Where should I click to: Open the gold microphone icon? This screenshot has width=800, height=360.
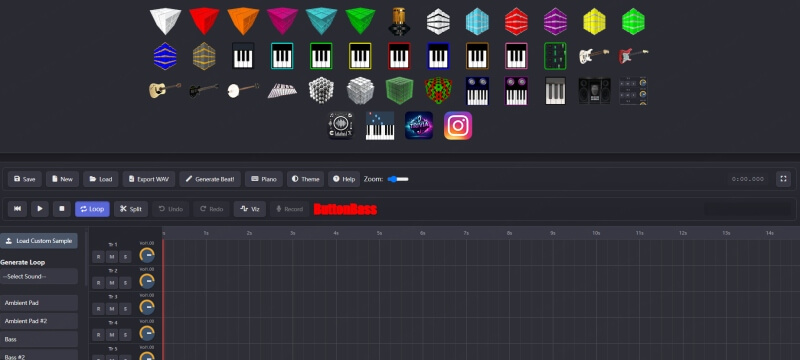click(x=399, y=21)
